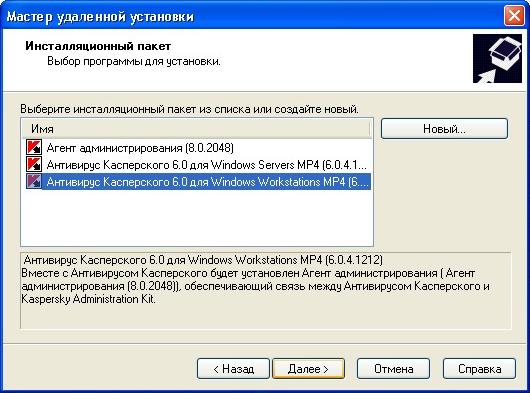This screenshot has width=530, height=393.
Task: Click the Kaspersky icon beside Windows Workstations MP4 package
Action: (34, 181)
